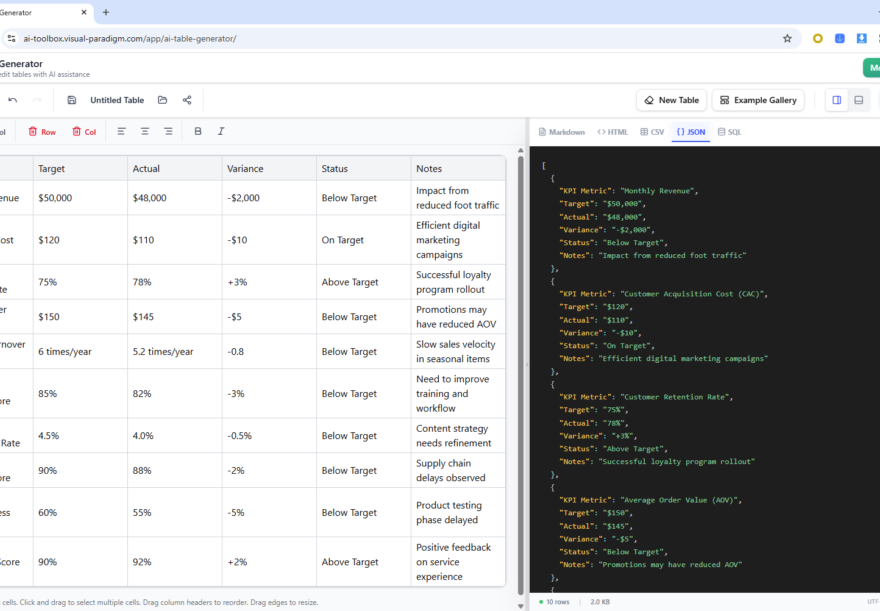Click the address bar showing ai-toolbox URL
Screen dimensions: 880x611
tap(150, 37)
